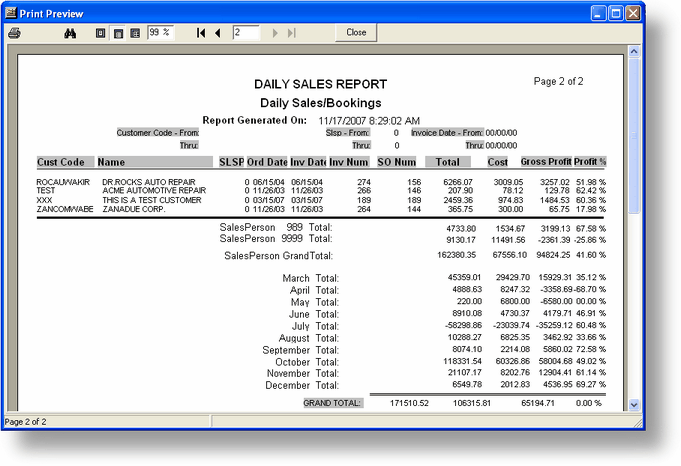Image resolution: width=681 pixels, height=466 pixels.
Task: Click the GRAND TOTAL label
Action: [333, 403]
